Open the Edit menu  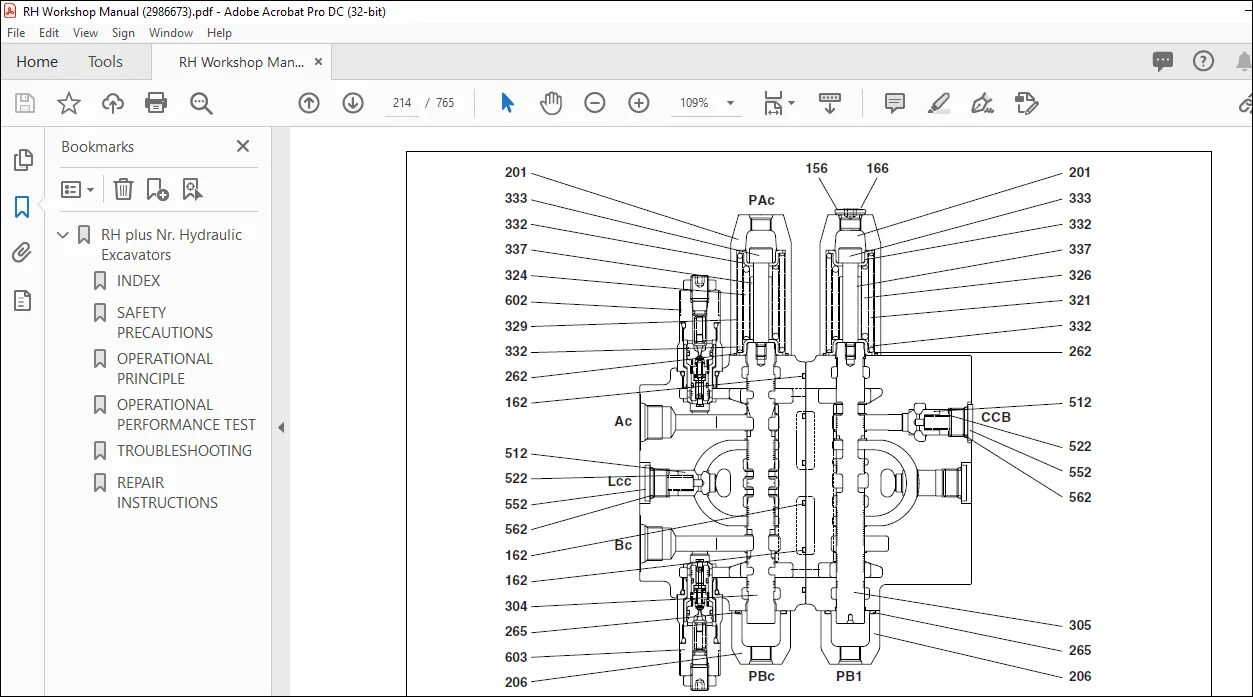point(49,33)
